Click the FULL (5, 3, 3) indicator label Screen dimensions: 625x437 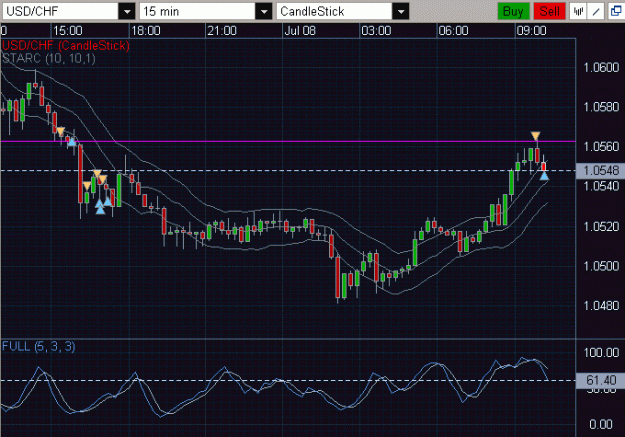pos(39,346)
